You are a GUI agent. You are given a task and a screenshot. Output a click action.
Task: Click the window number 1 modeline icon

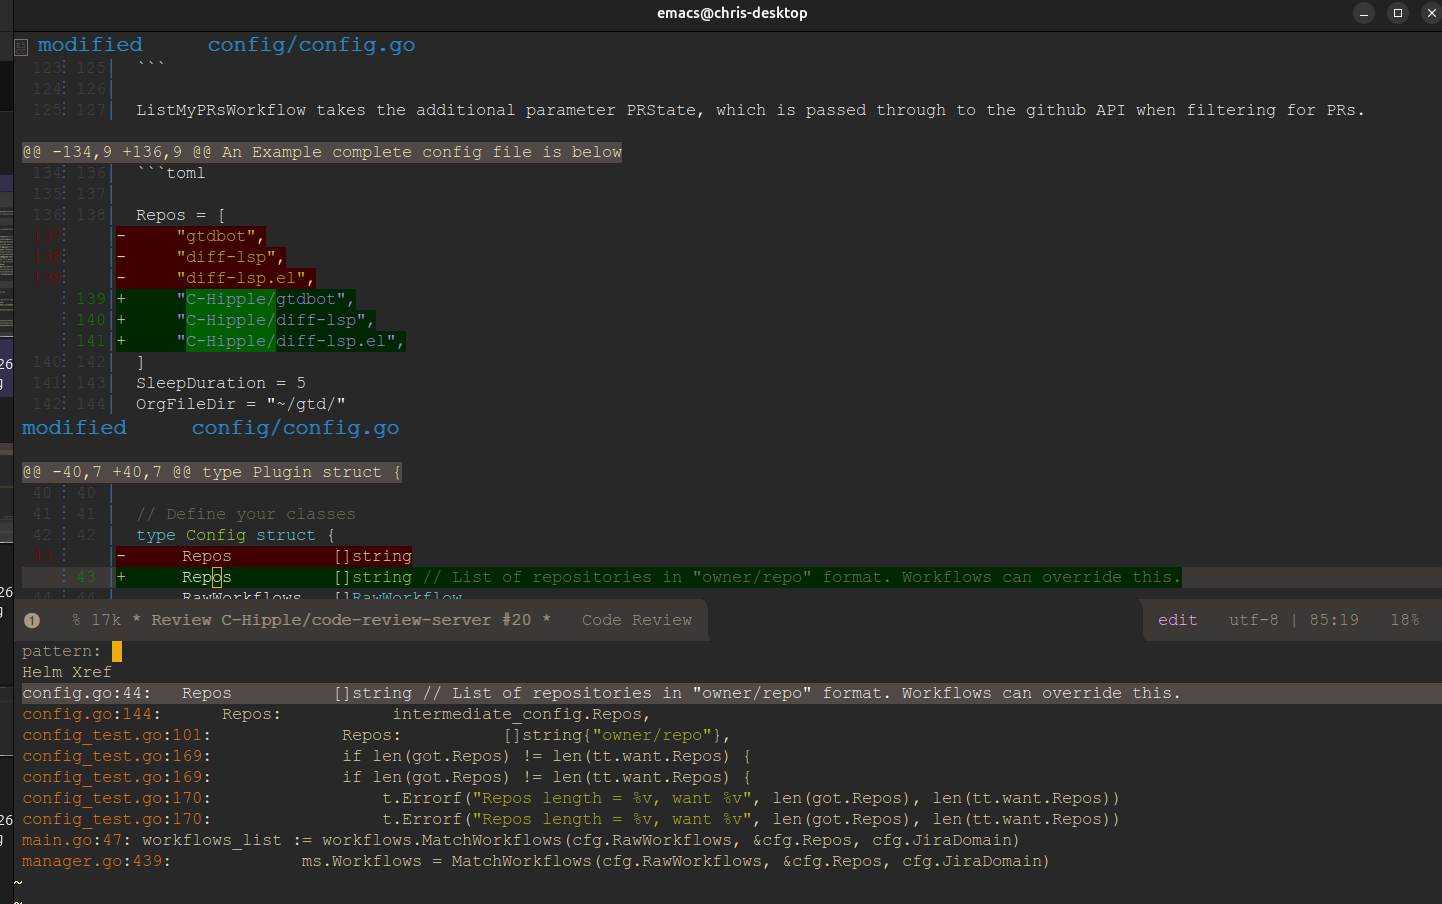tap(32, 620)
